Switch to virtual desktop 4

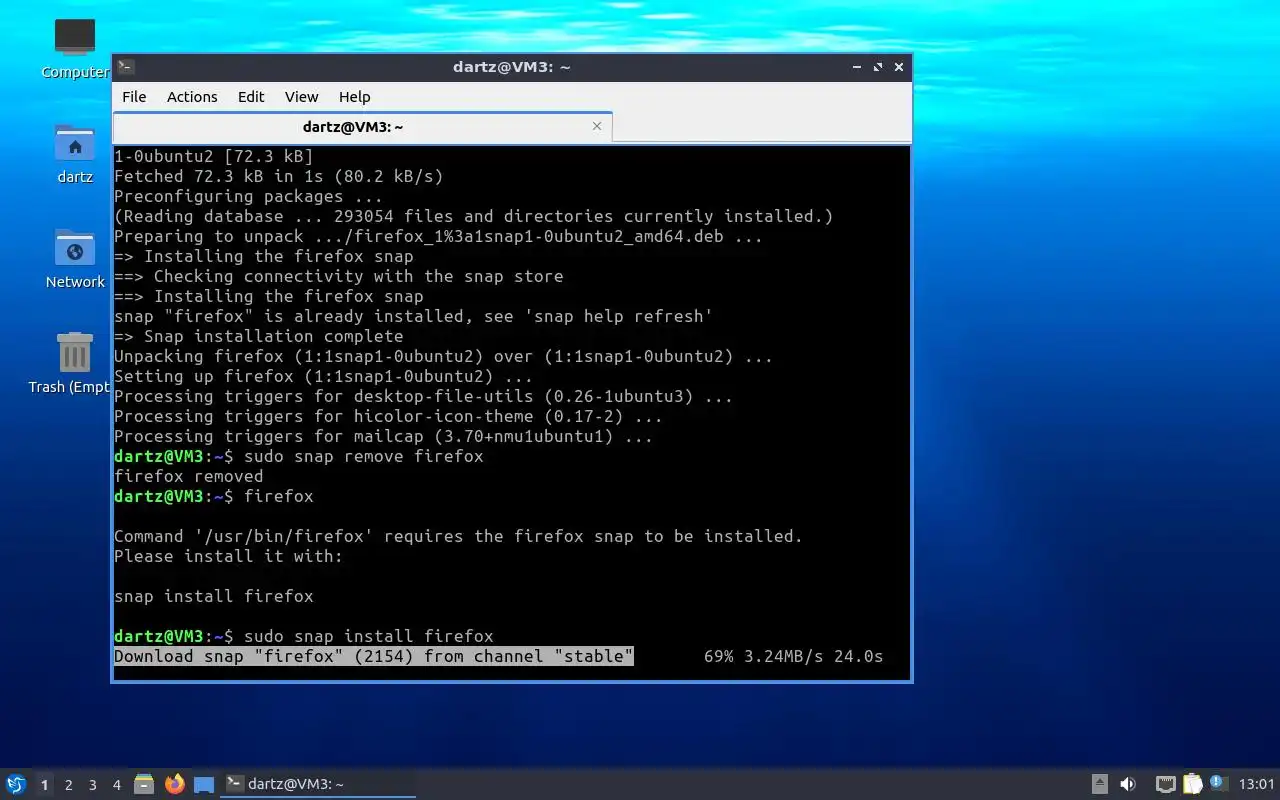pyautogui.click(x=116, y=785)
